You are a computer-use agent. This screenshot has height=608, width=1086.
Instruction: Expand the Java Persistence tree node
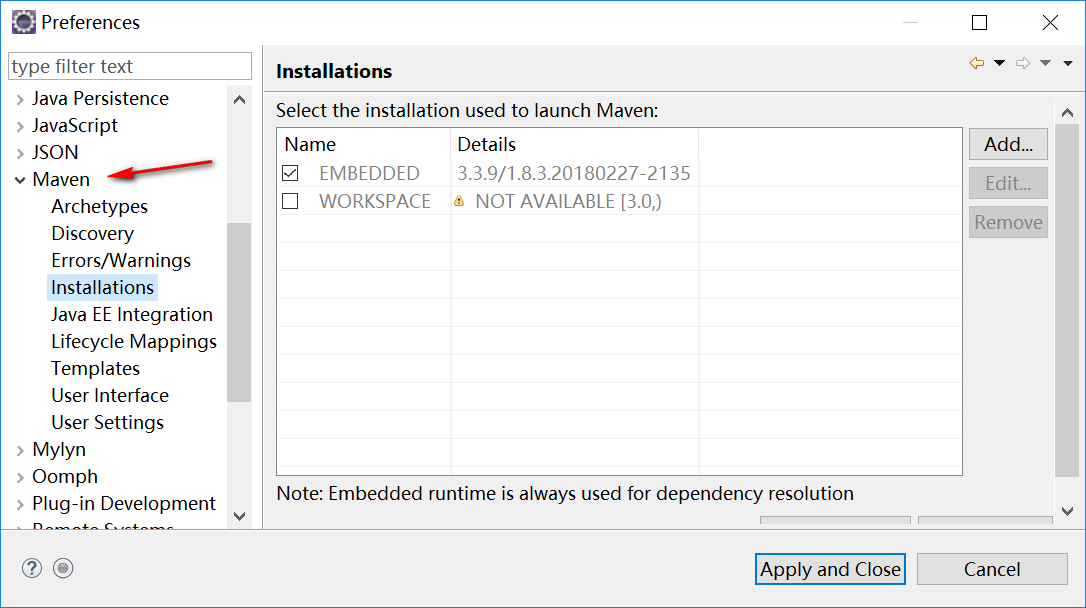[x=20, y=99]
